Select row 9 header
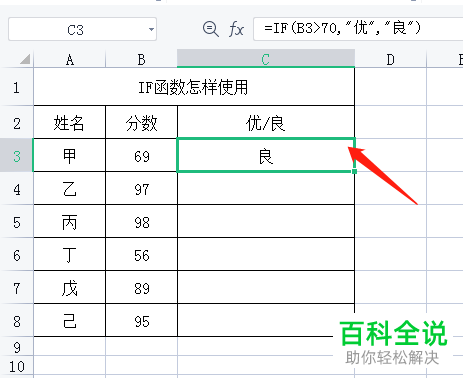463x378 pixels. click(x=16, y=346)
